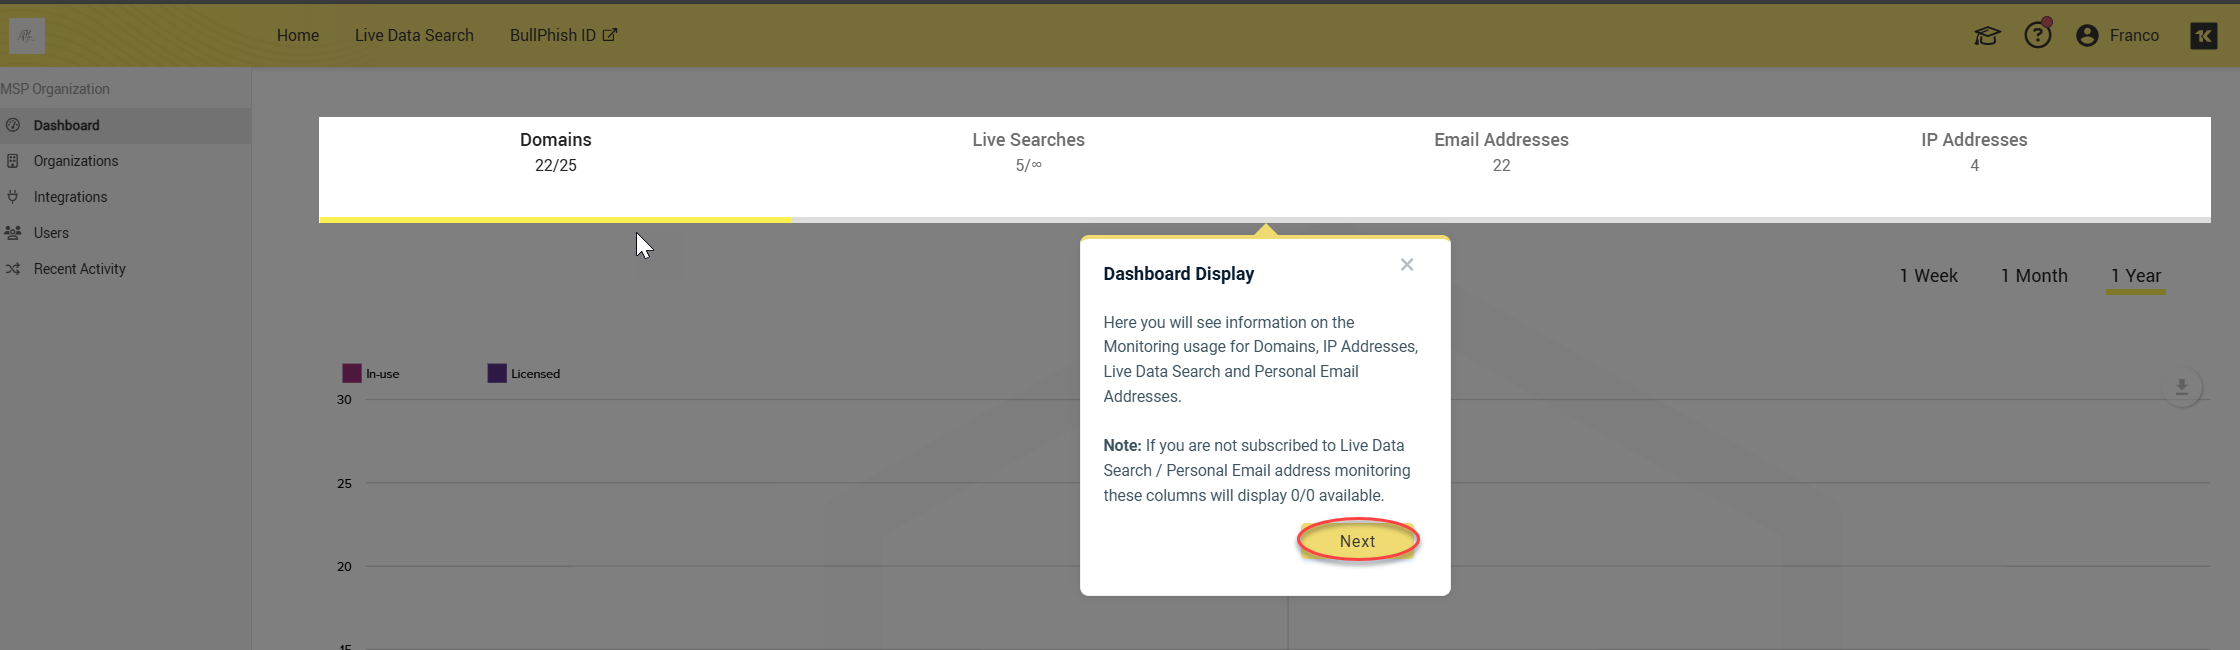
Task: Click the Franco user account icon
Action: 2087,36
